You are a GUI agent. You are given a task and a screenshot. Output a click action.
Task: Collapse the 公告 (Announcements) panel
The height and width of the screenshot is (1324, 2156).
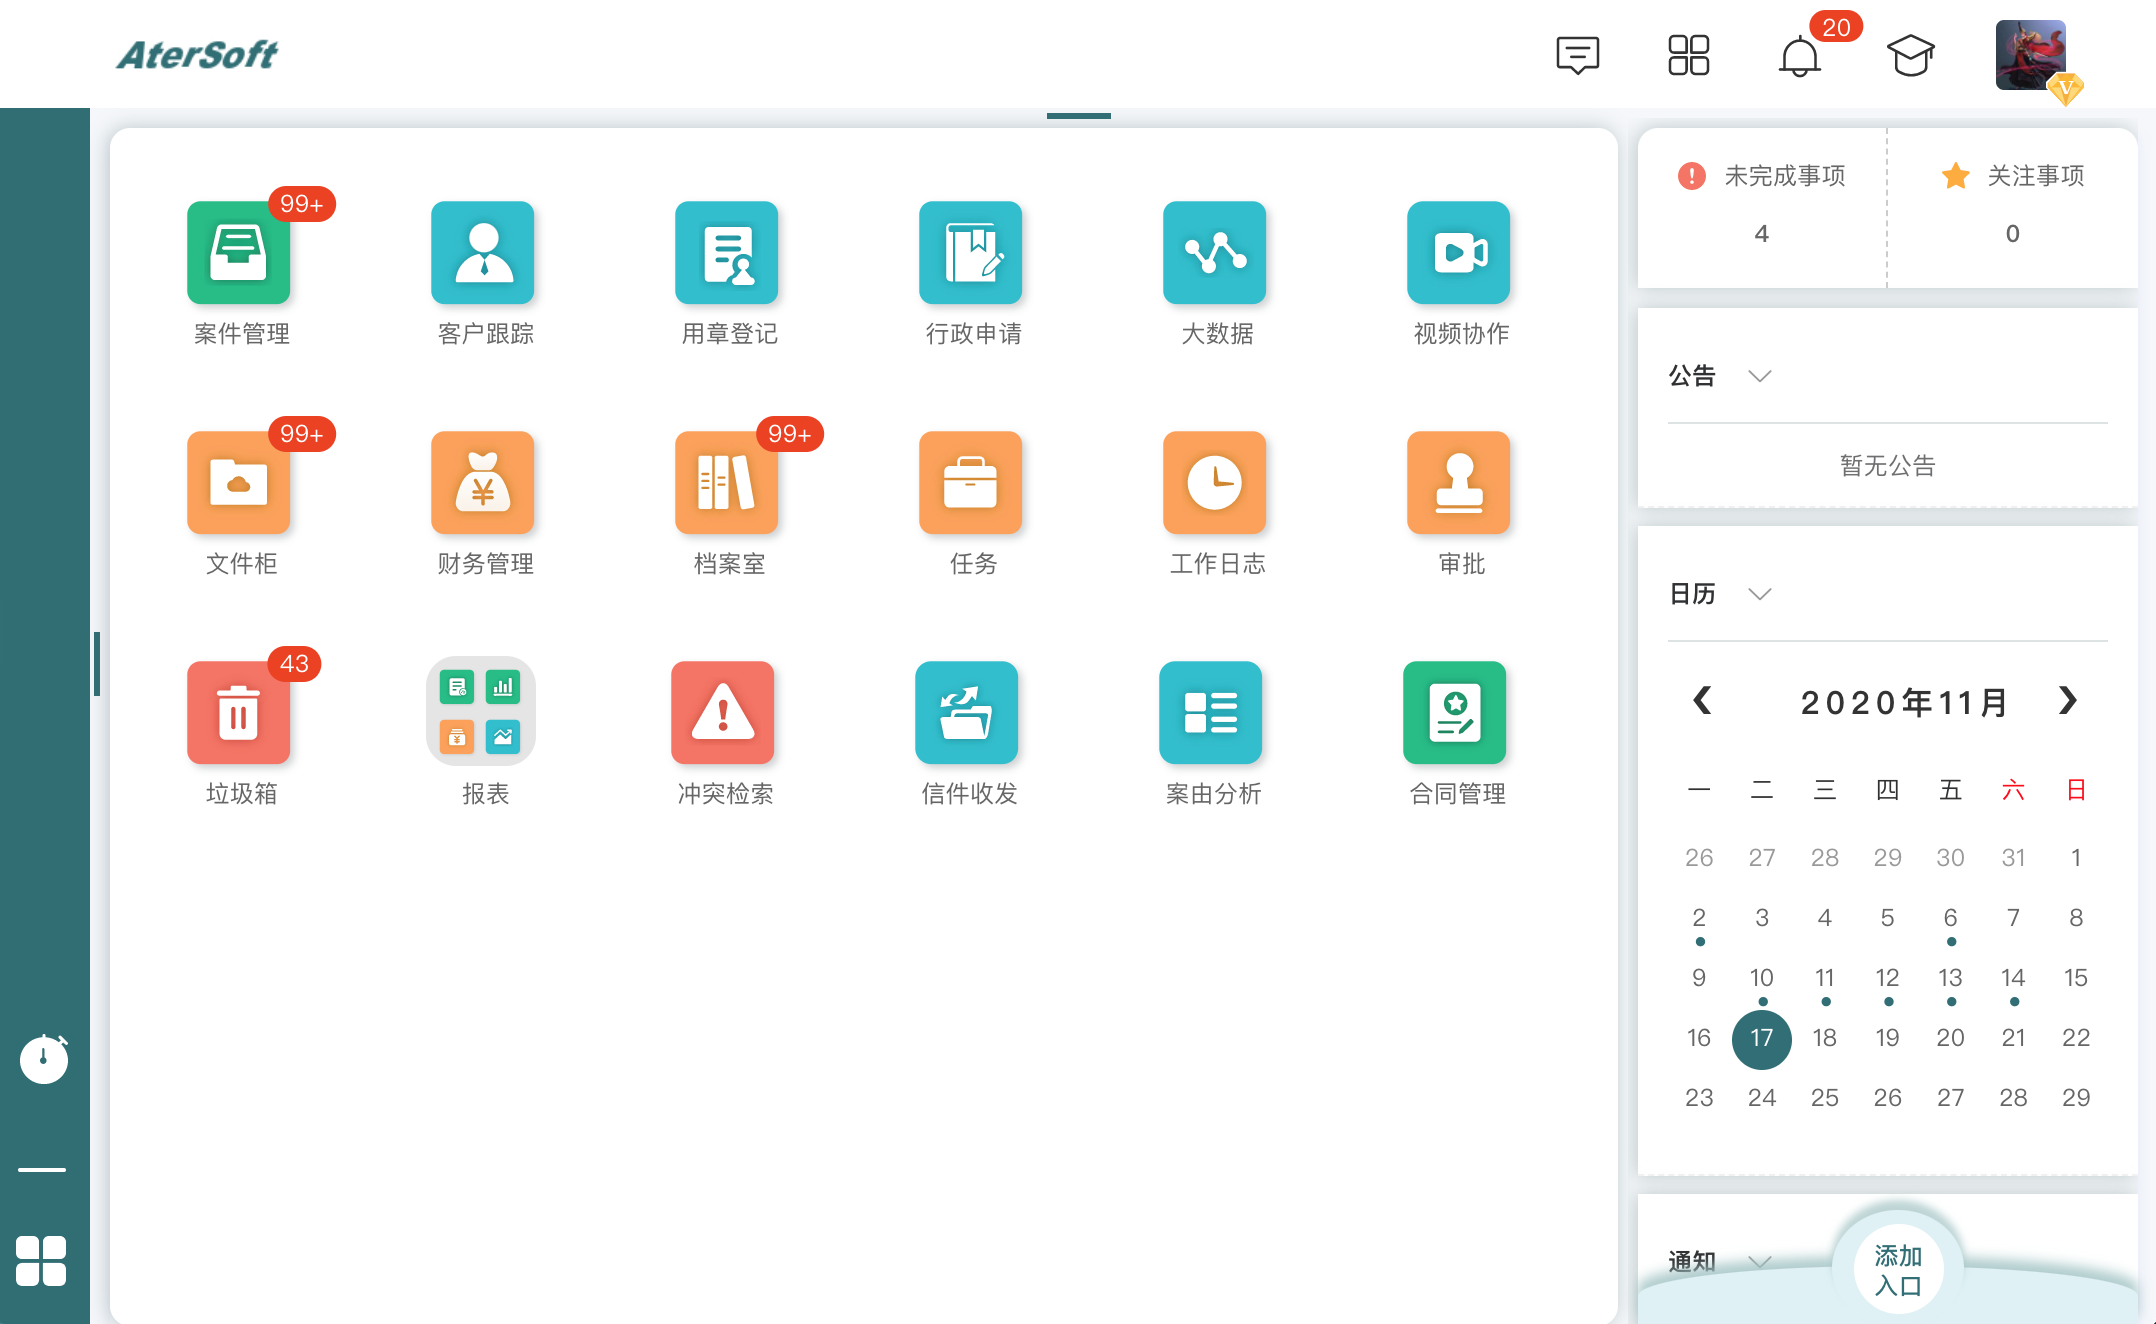tap(1761, 376)
